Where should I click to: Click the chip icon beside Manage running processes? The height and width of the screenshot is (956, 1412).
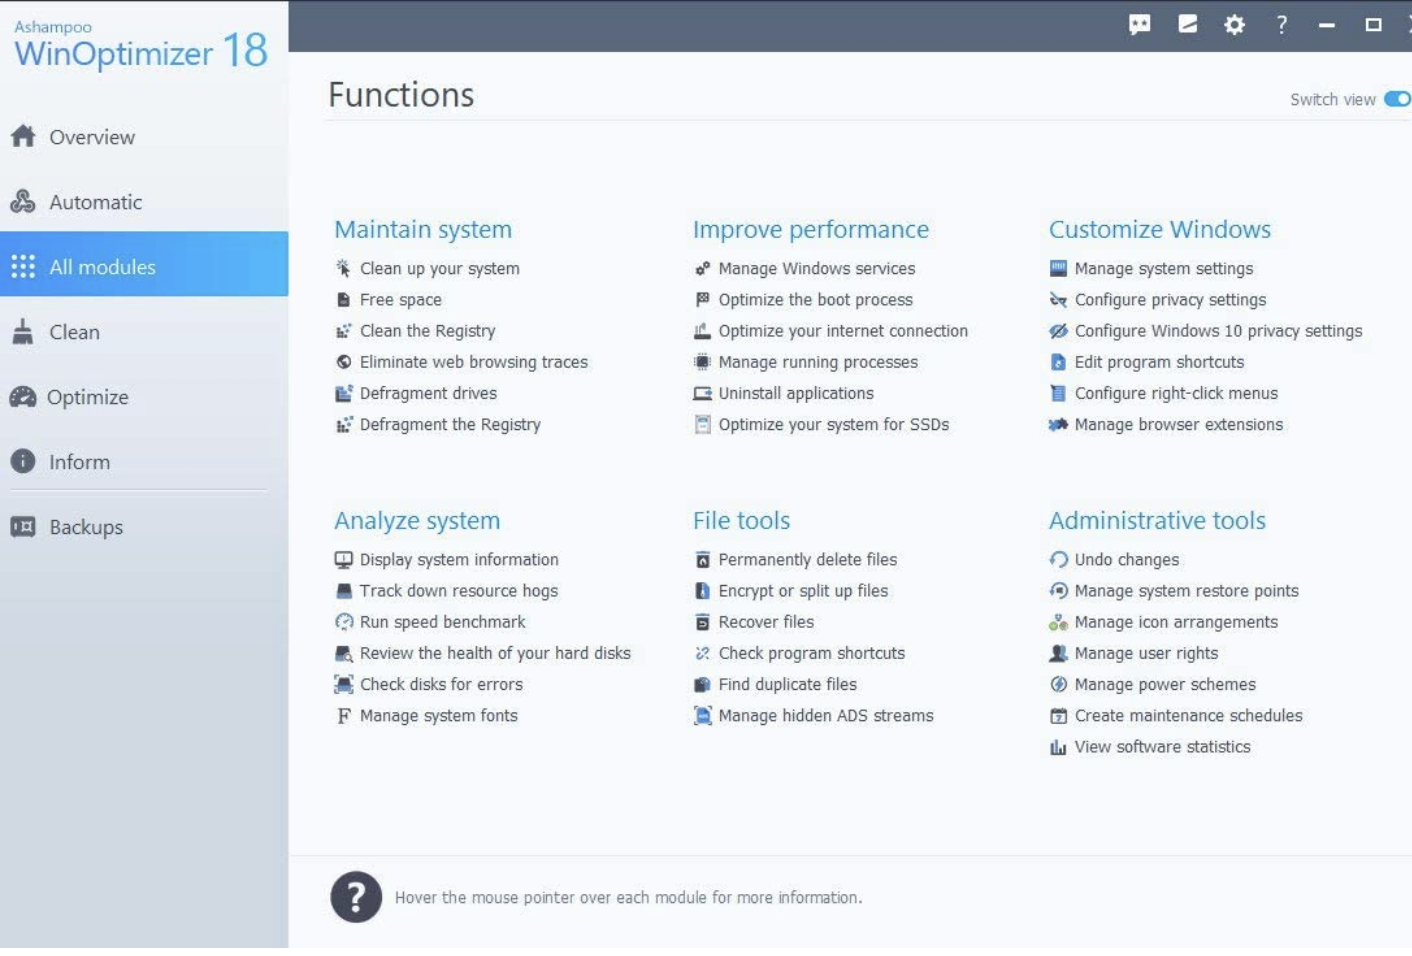point(702,362)
